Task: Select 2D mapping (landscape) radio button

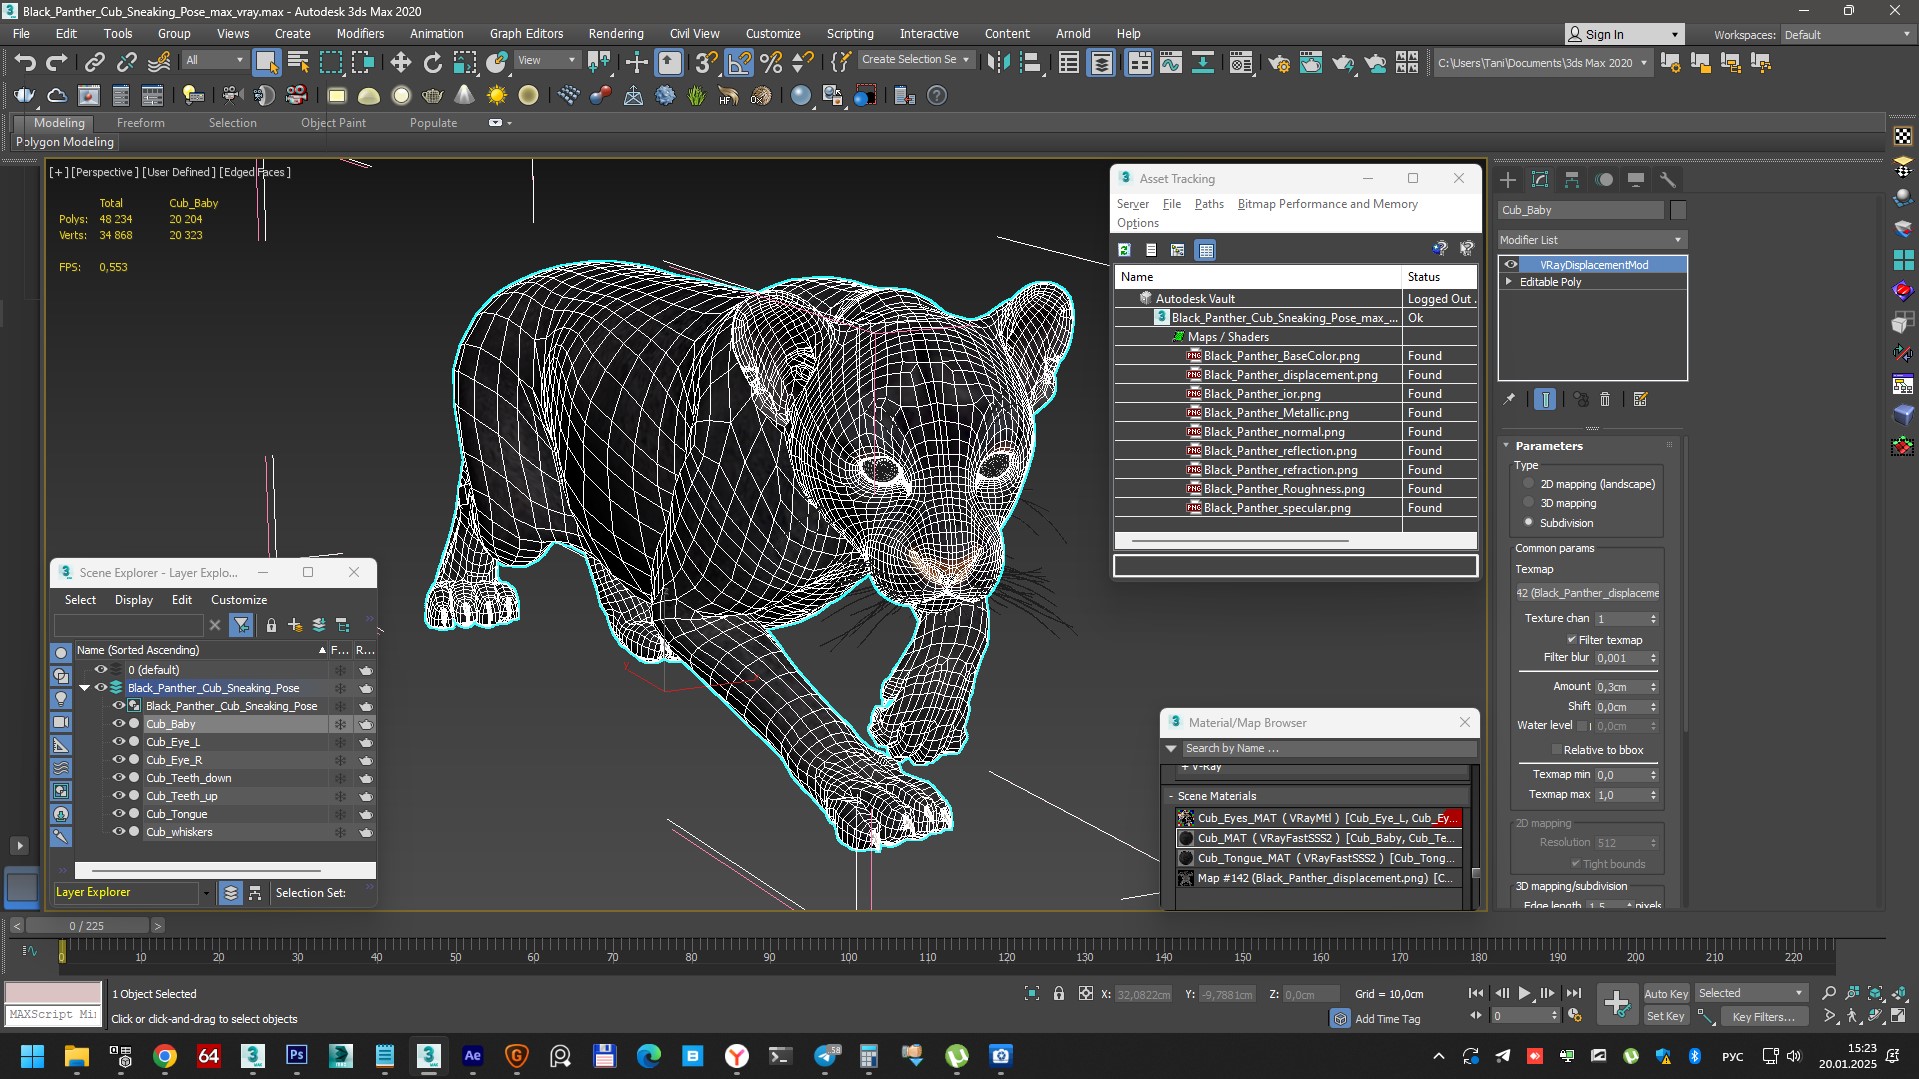Action: [x=1528, y=484]
